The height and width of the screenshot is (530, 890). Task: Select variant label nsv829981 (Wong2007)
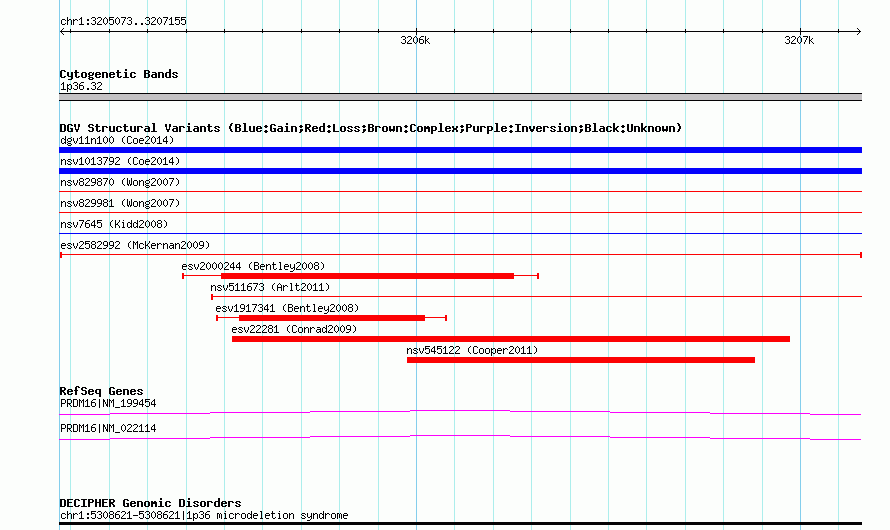point(120,203)
